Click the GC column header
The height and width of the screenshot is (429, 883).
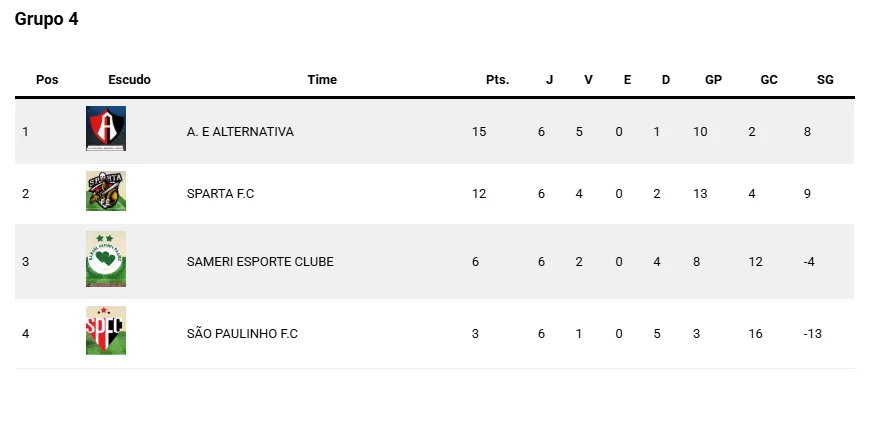pyautogui.click(x=769, y=80)
